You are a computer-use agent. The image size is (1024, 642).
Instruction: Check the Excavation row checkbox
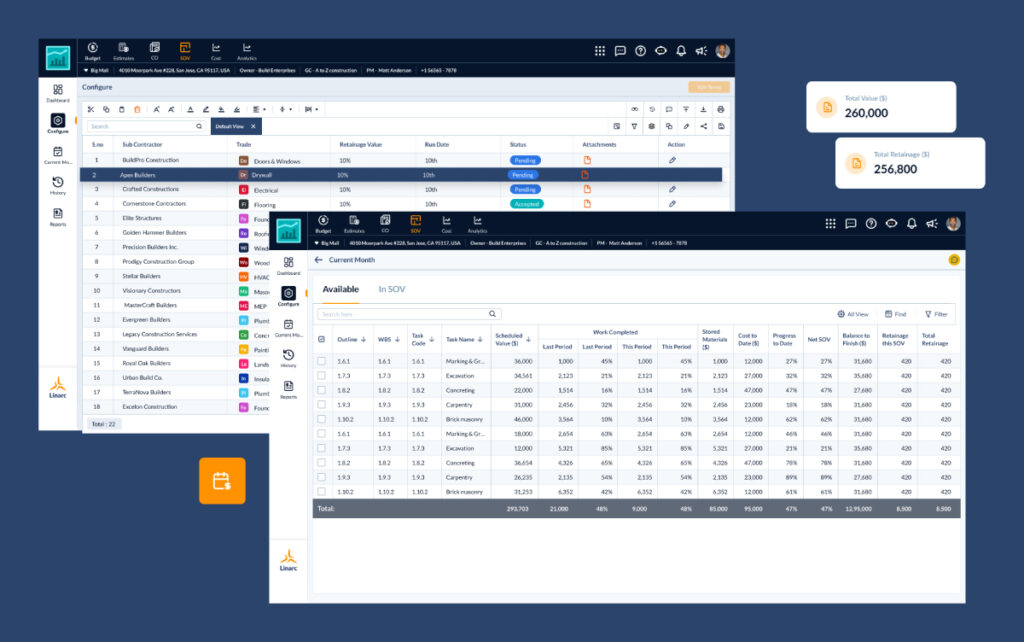[321, 373]
